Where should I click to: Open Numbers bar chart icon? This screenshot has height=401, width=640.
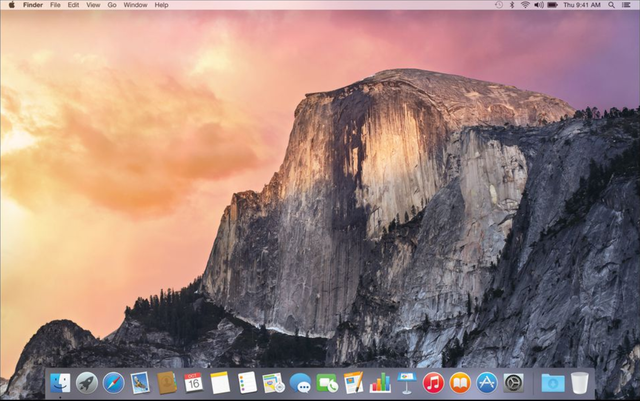pos(380,383)
